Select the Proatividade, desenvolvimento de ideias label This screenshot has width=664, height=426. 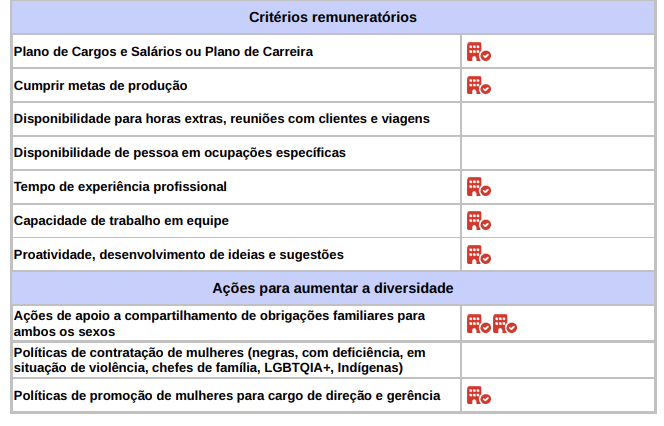178,255
